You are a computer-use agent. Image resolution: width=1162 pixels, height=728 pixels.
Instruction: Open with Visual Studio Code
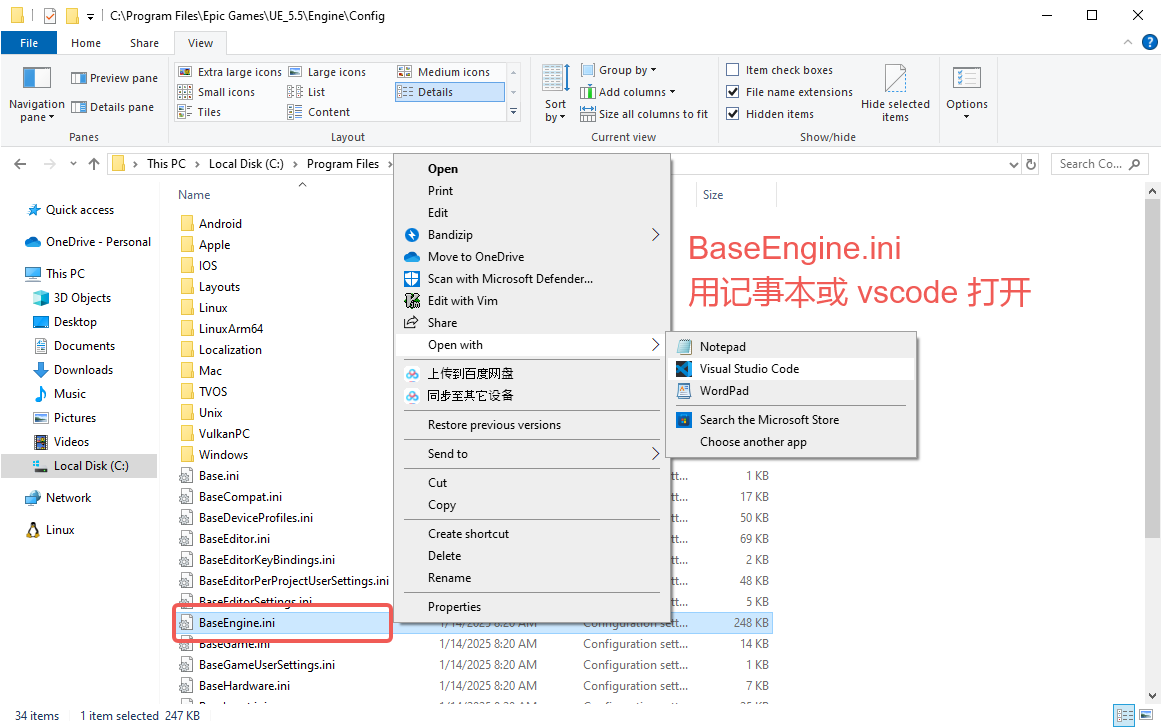(x=791, y=369)
